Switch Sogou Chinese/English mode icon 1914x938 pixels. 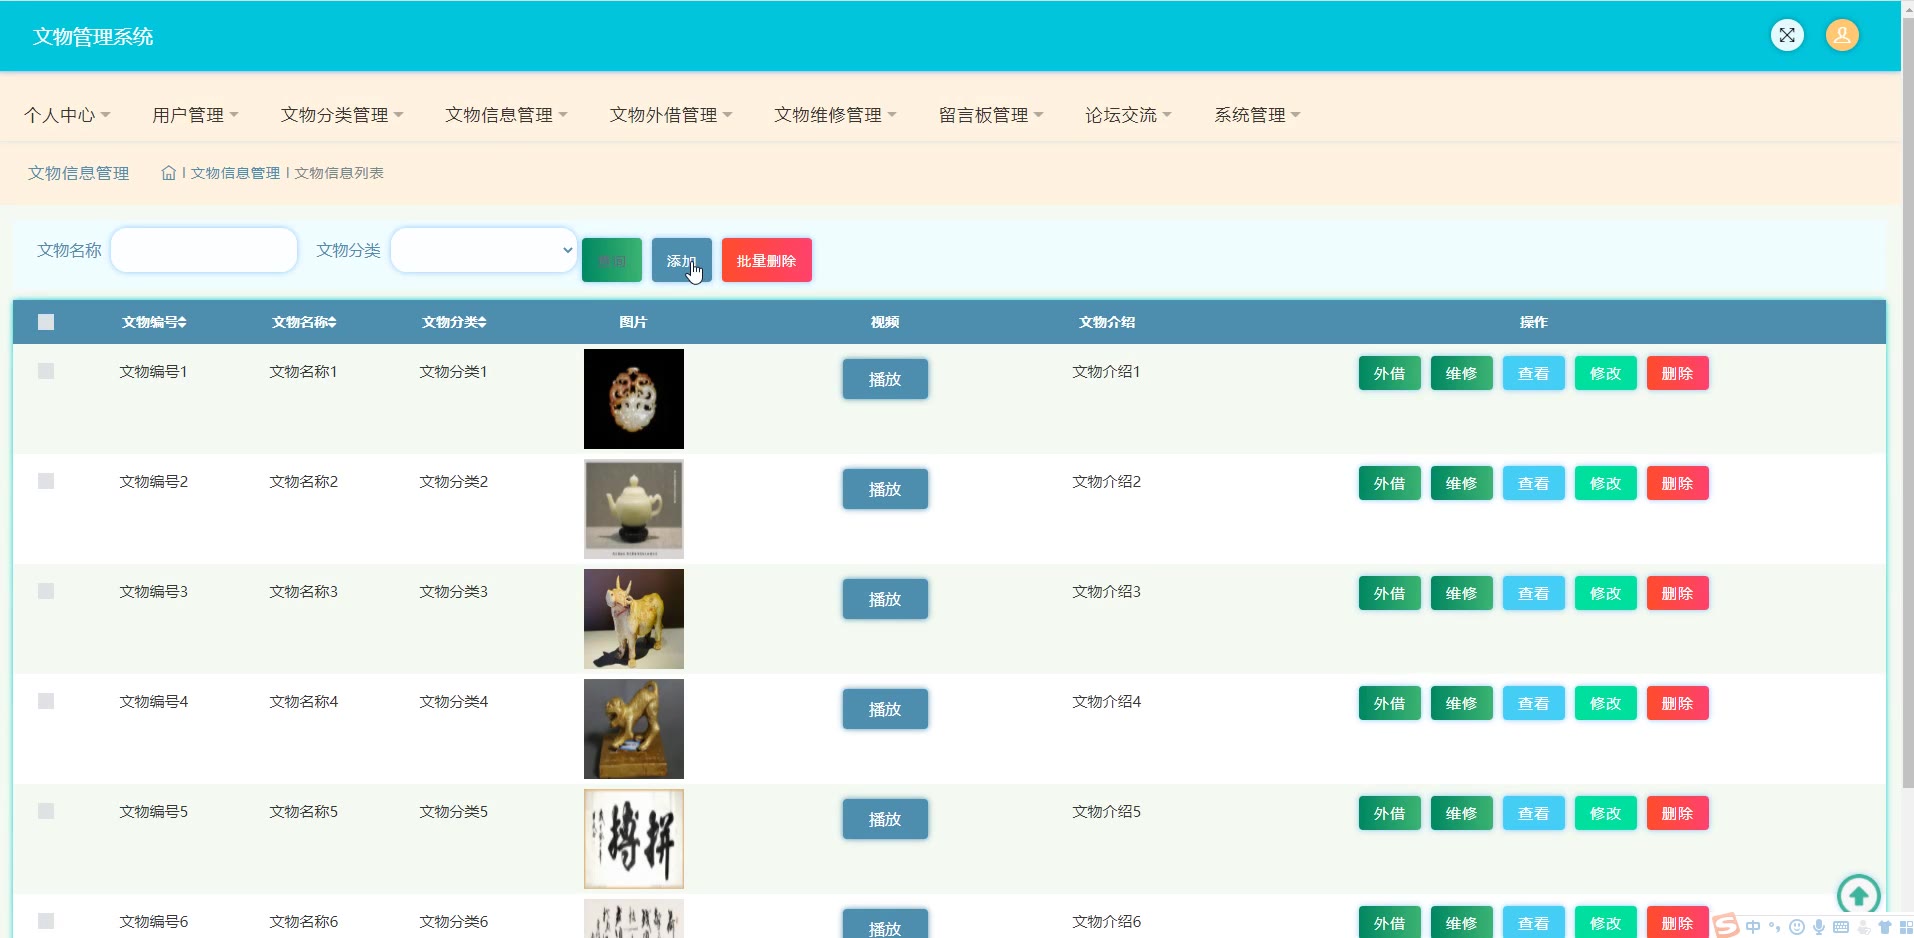[1753, 927]
